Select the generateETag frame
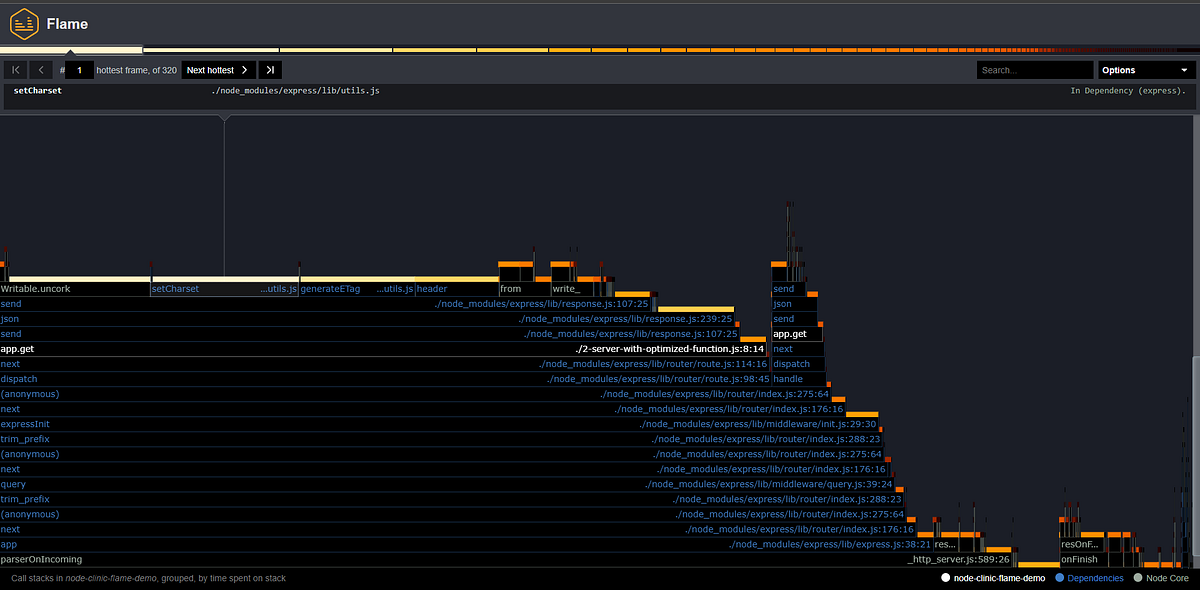 tap(358, 289)
